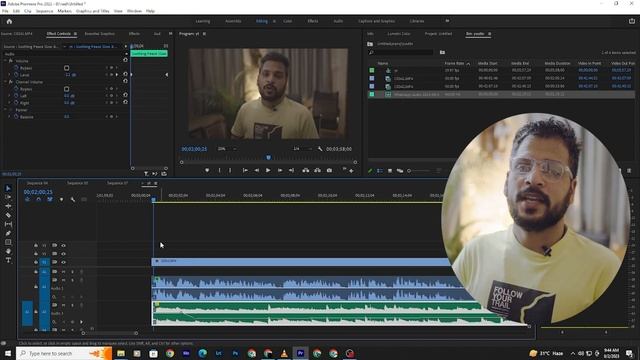640x360 pixels.
Task: Expand the Left channel property
Action: click(x=9, y=96)
